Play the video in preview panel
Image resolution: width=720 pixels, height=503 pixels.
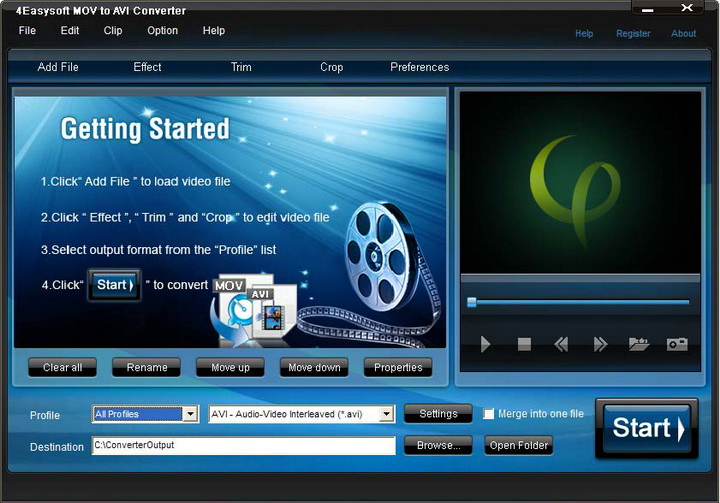tap(485, 344)
